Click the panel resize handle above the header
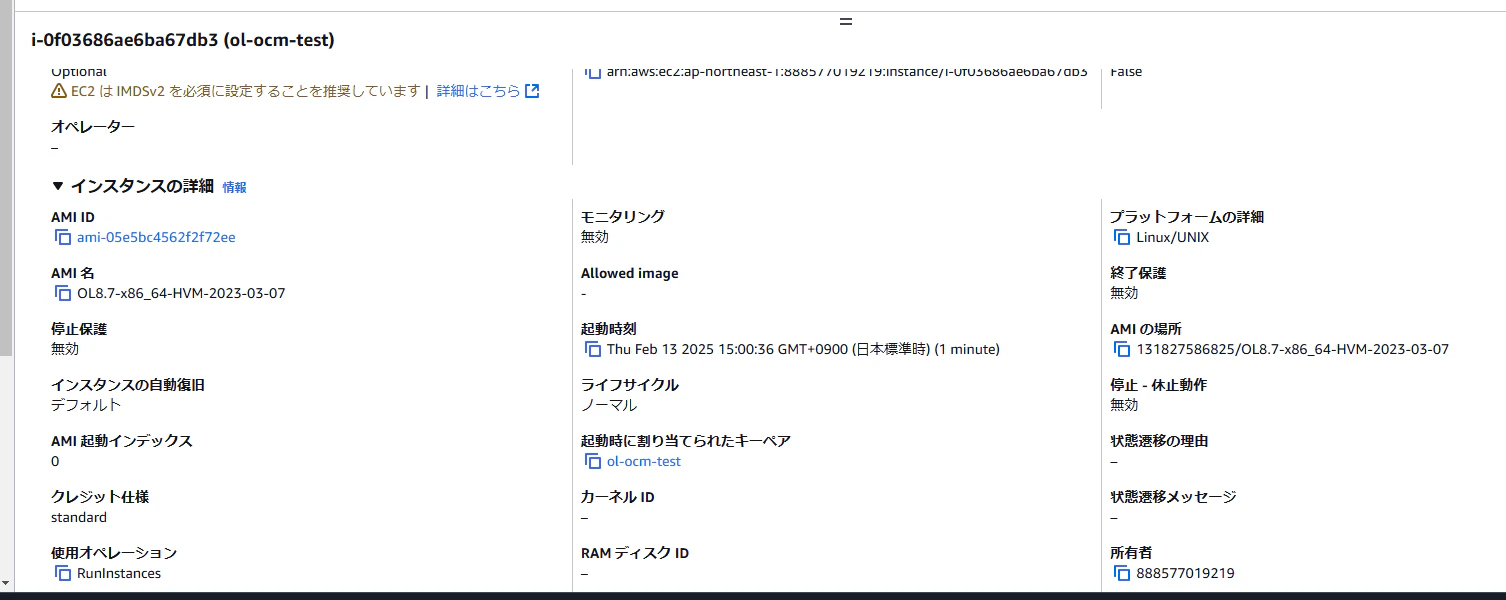Screen dimensions: 1506x600 (846, 21)
